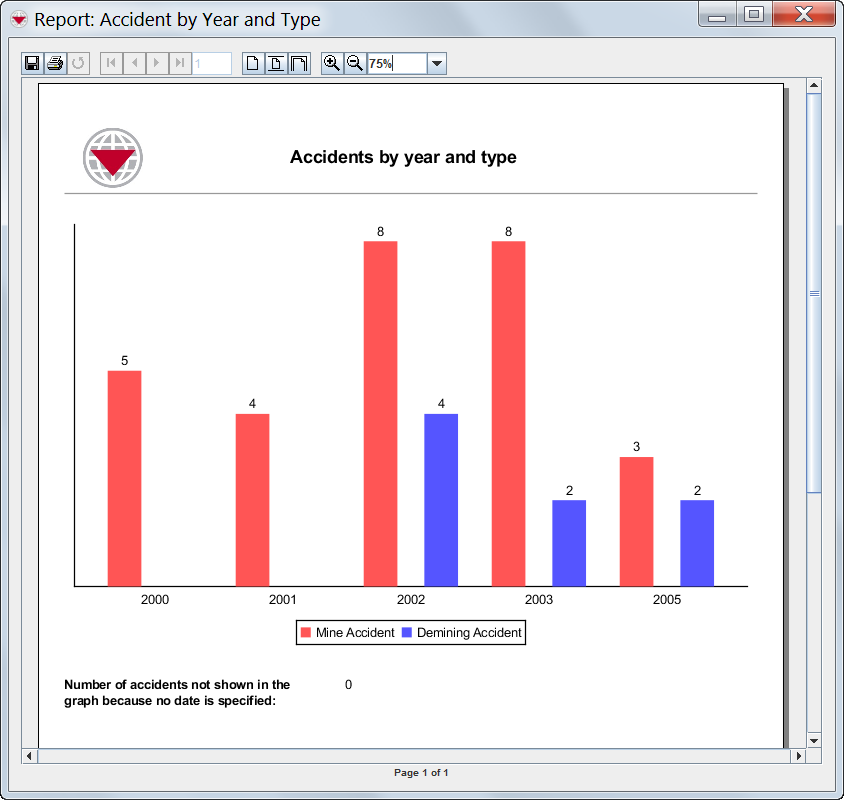
Task: Click the page number field
Action: (x=212, y=64)
